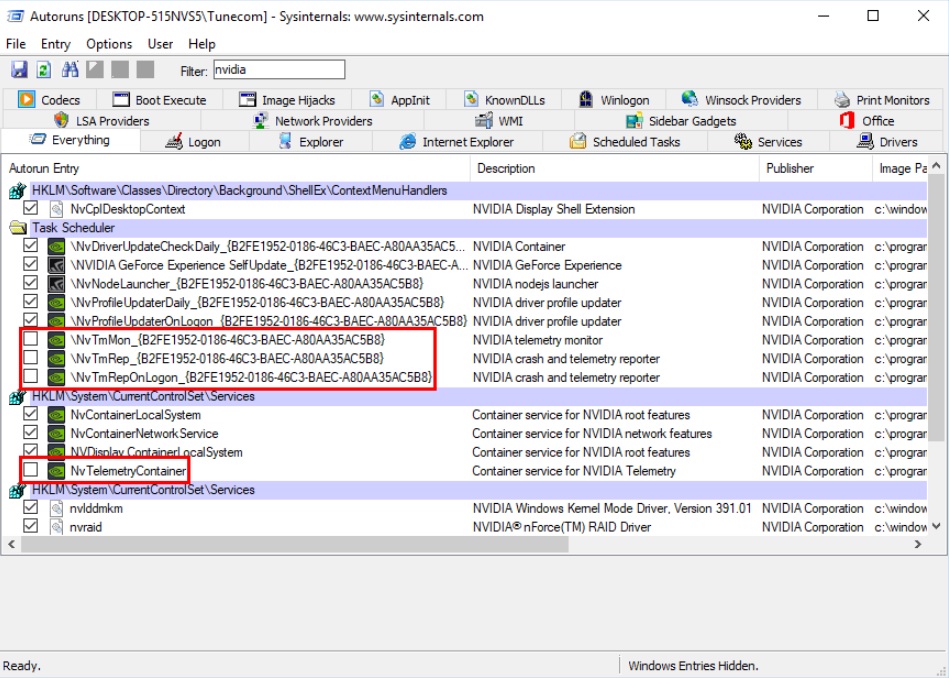
Task: Sort by the Description column header
Action: coord(615,168)
